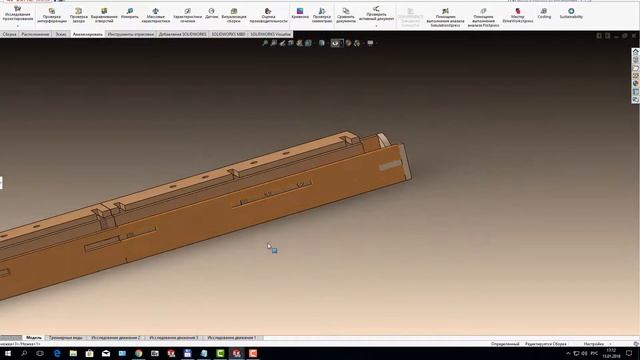Open Microsoft Edge from taskbar
The image size is (640, 360).
pyautogui.click(x=57, y=353)
